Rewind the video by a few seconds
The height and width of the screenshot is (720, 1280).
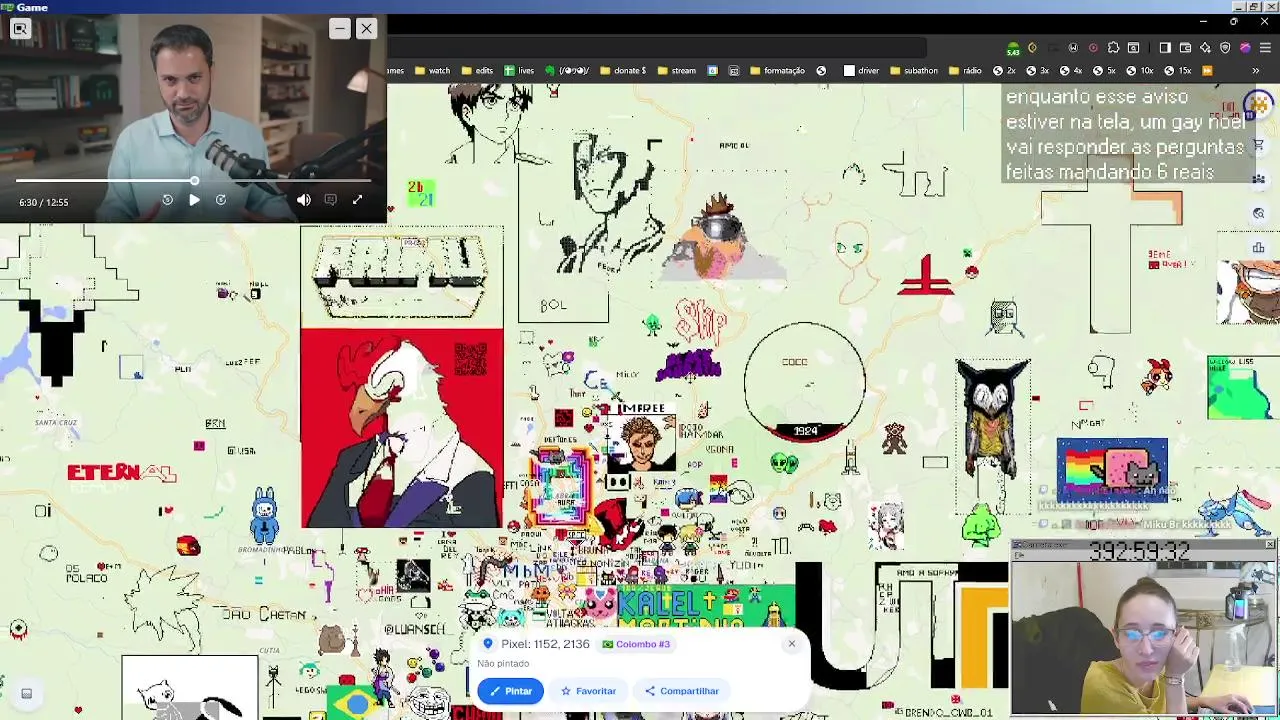click(x=167, y=200)
